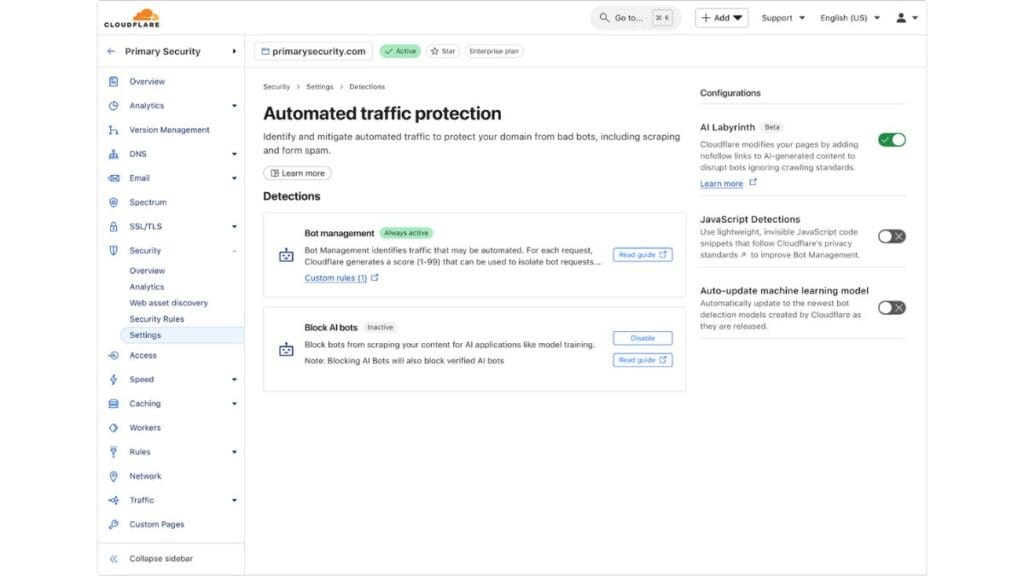Open Security Analytics submenu item
Screen dimensions: 1024x576
tap(146, 287)
